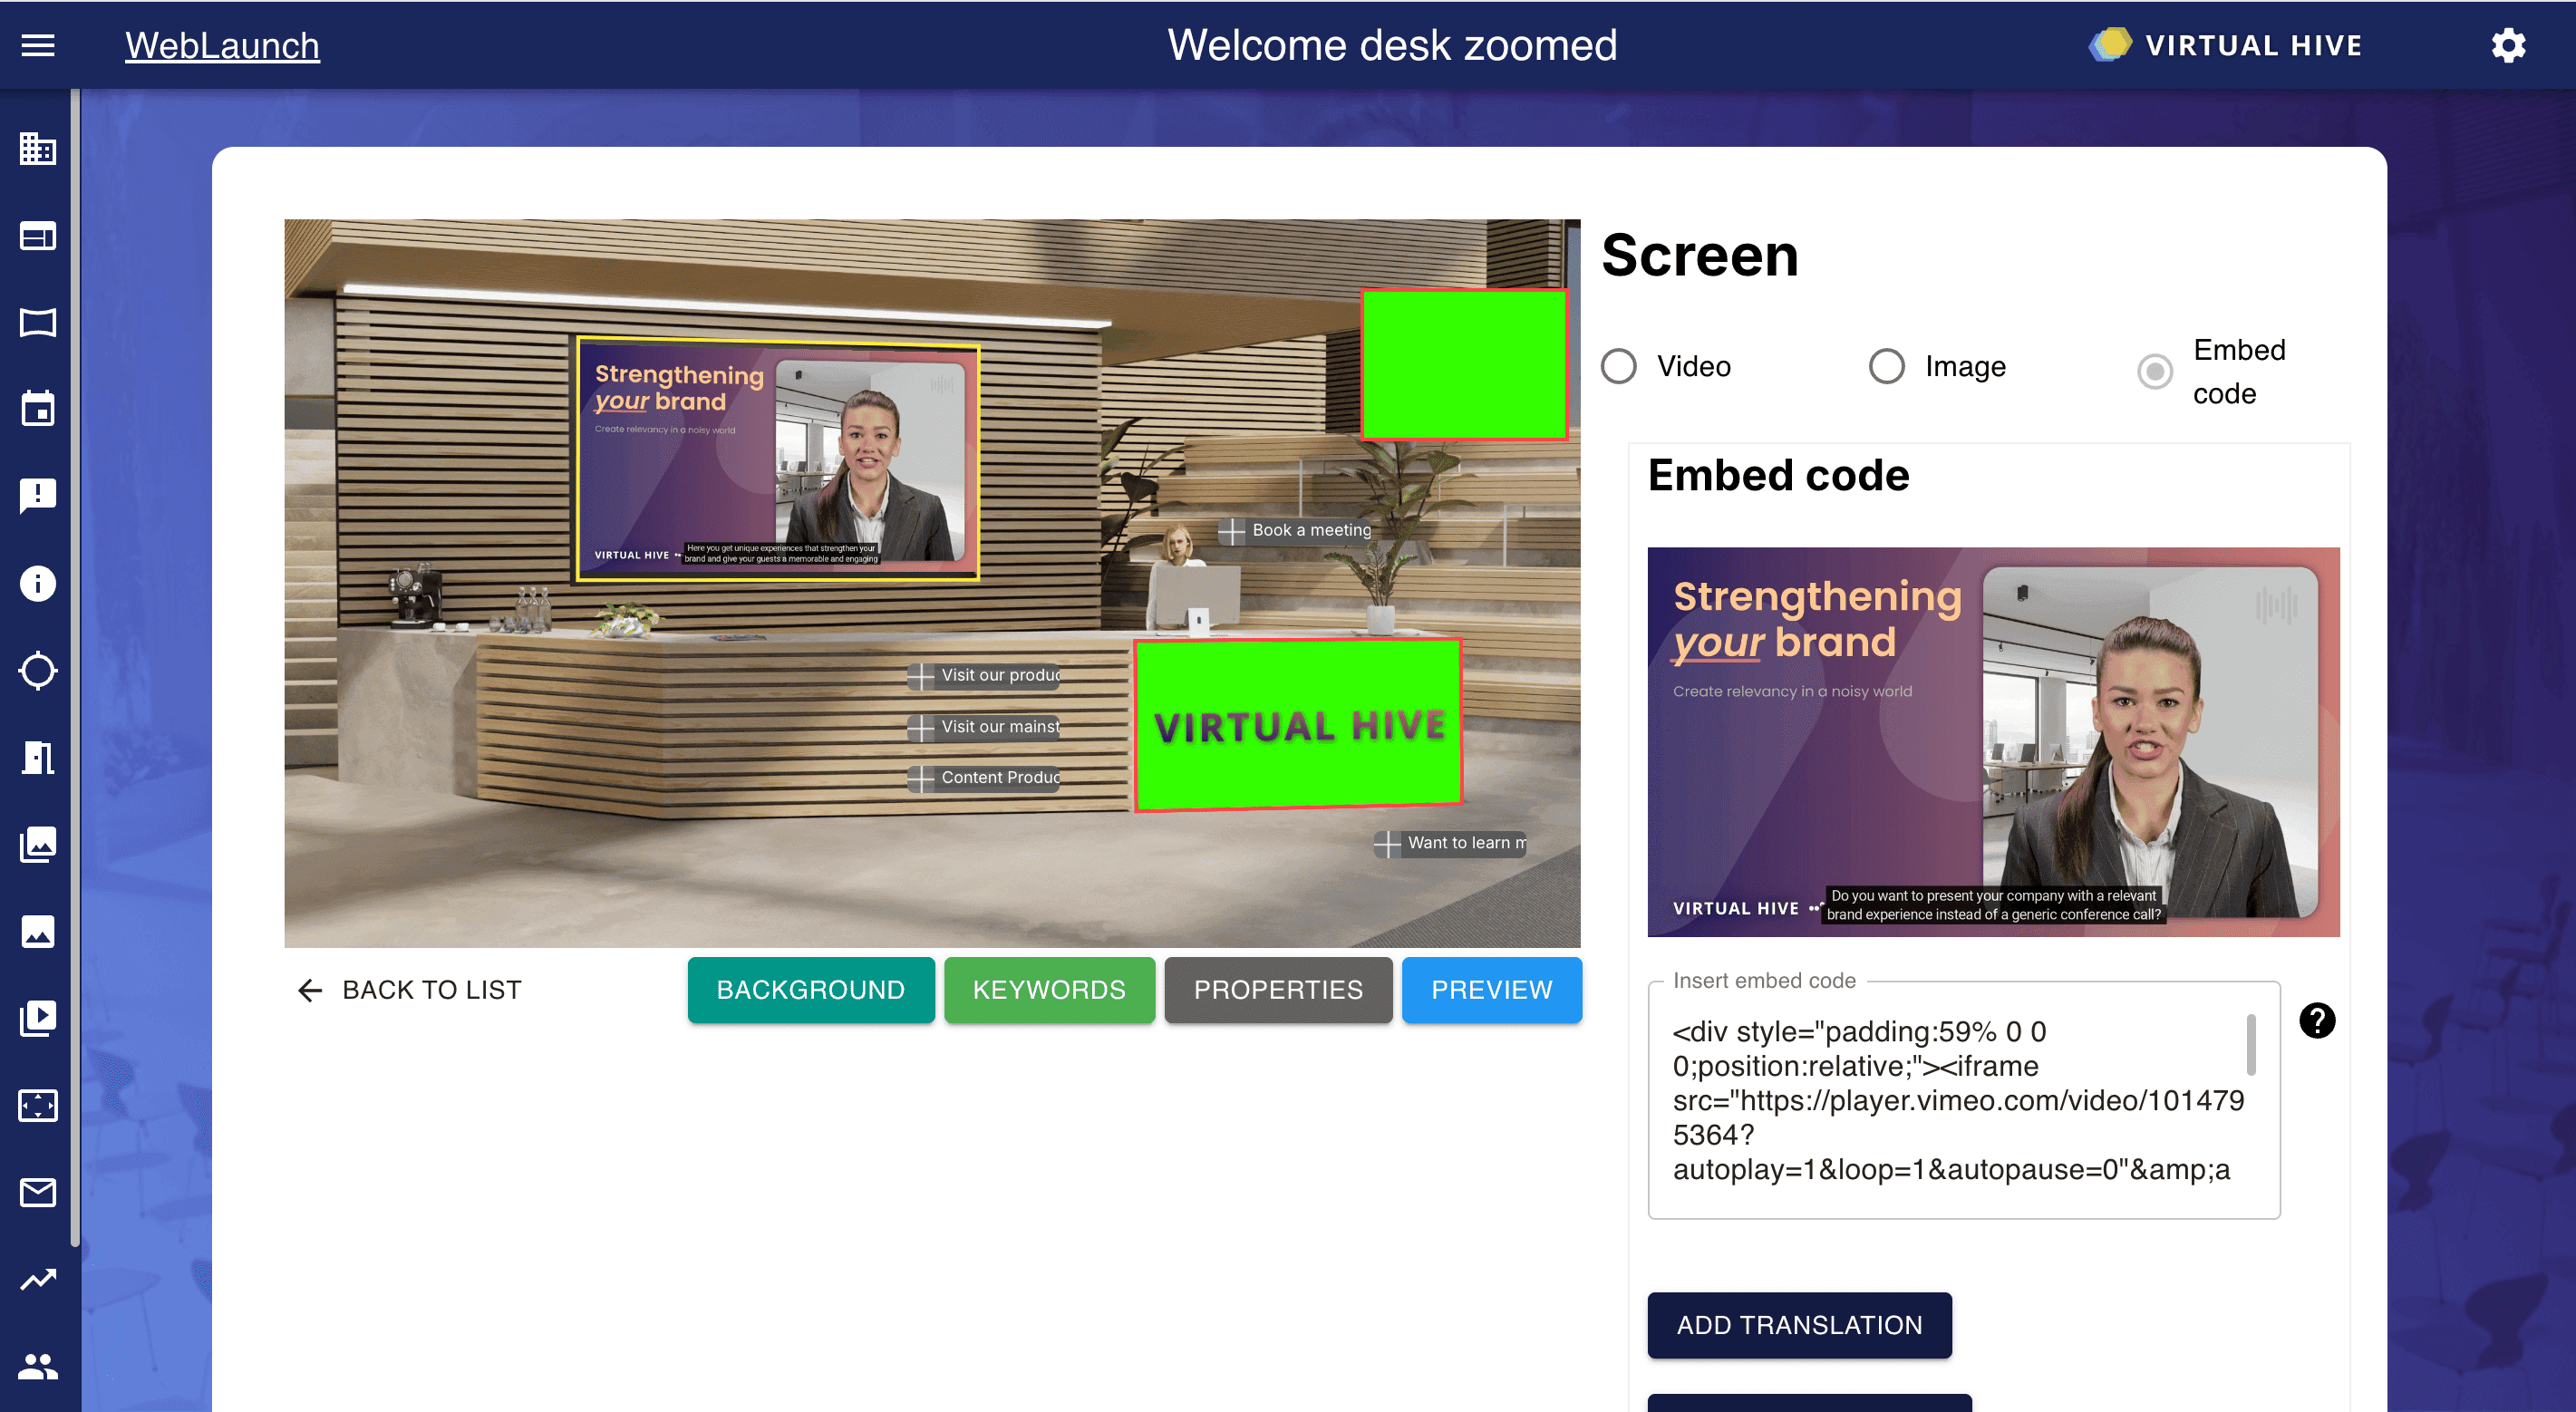
Task: Open the video library sidebar icon
Action: [38, 1018]
